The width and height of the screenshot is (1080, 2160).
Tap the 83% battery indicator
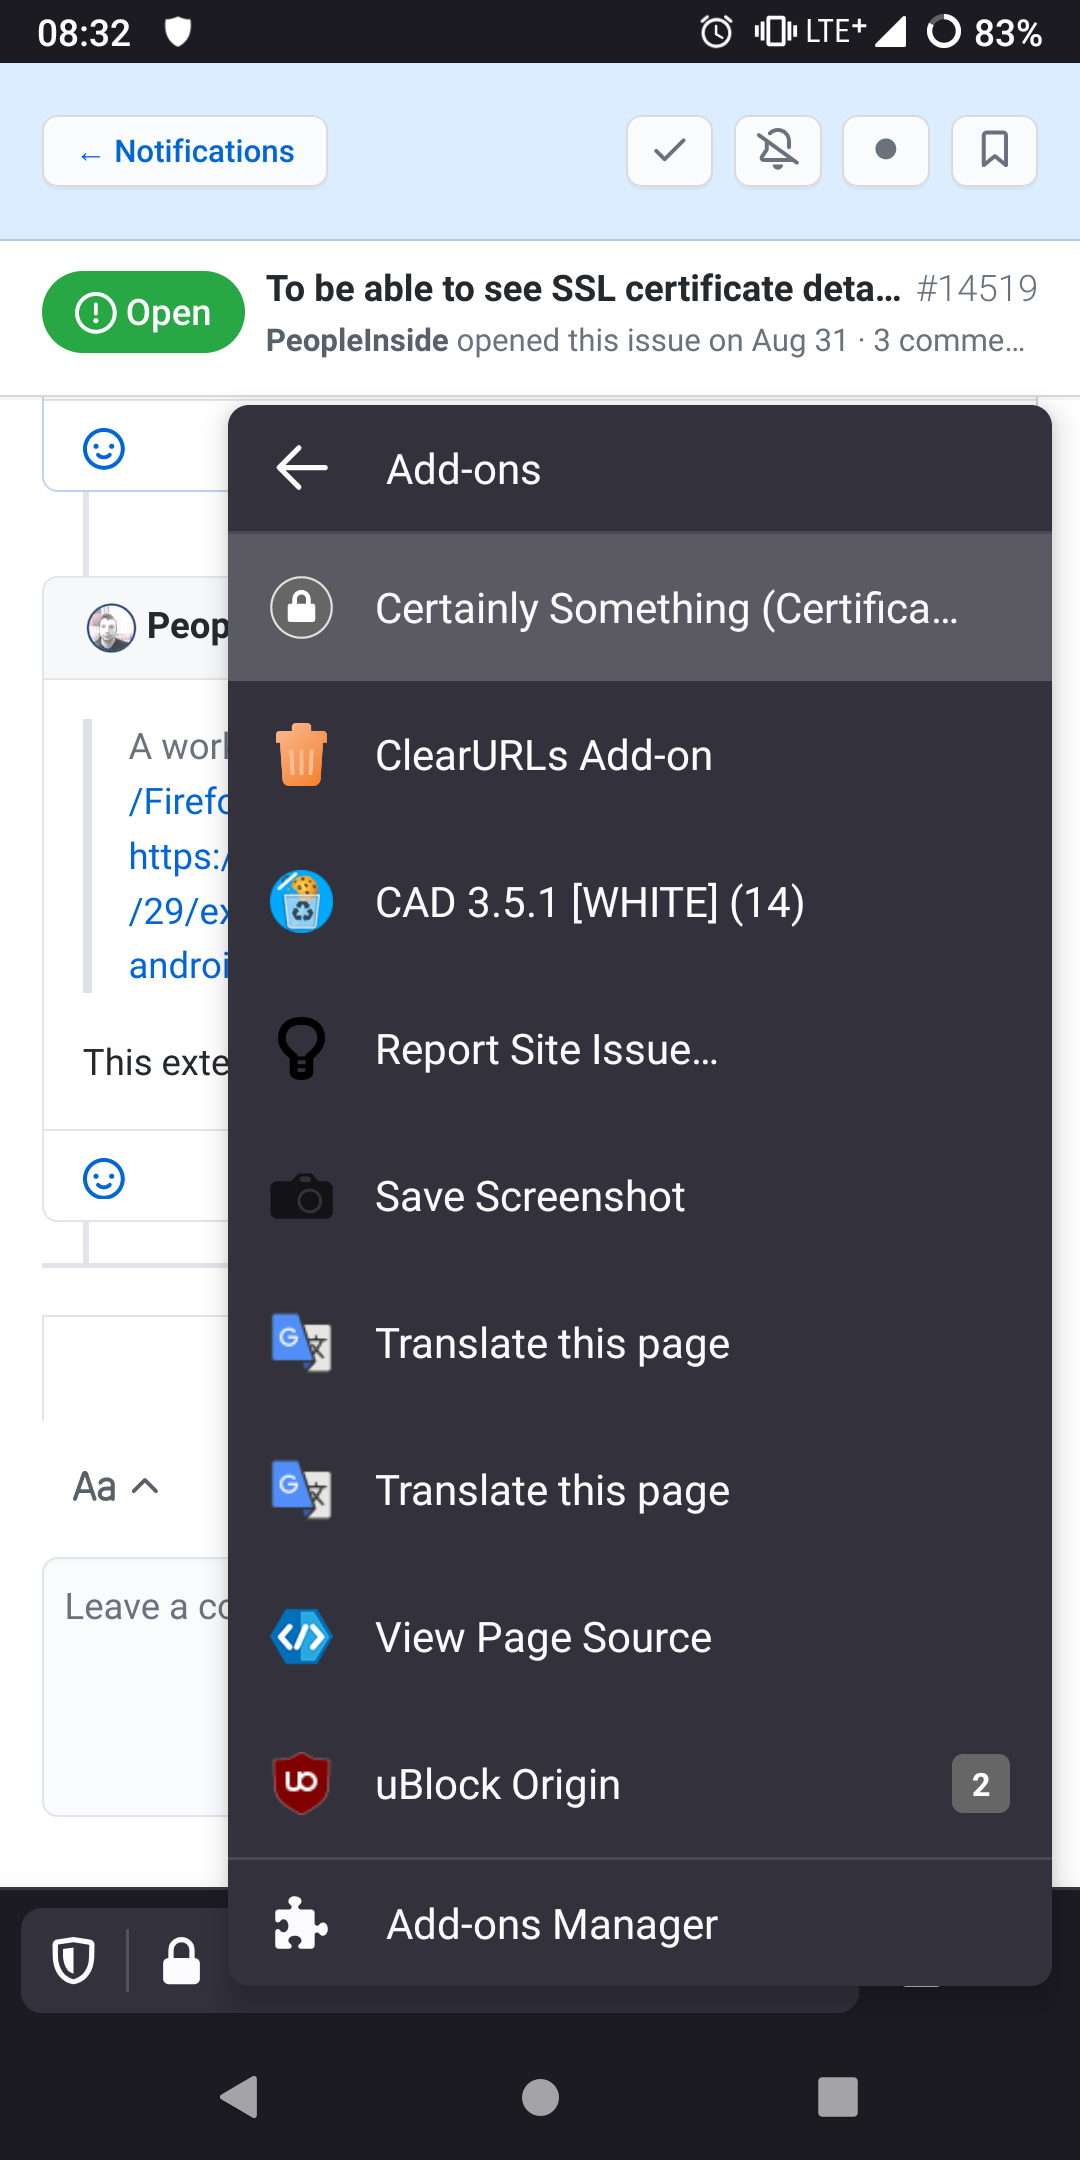point(984,32)
